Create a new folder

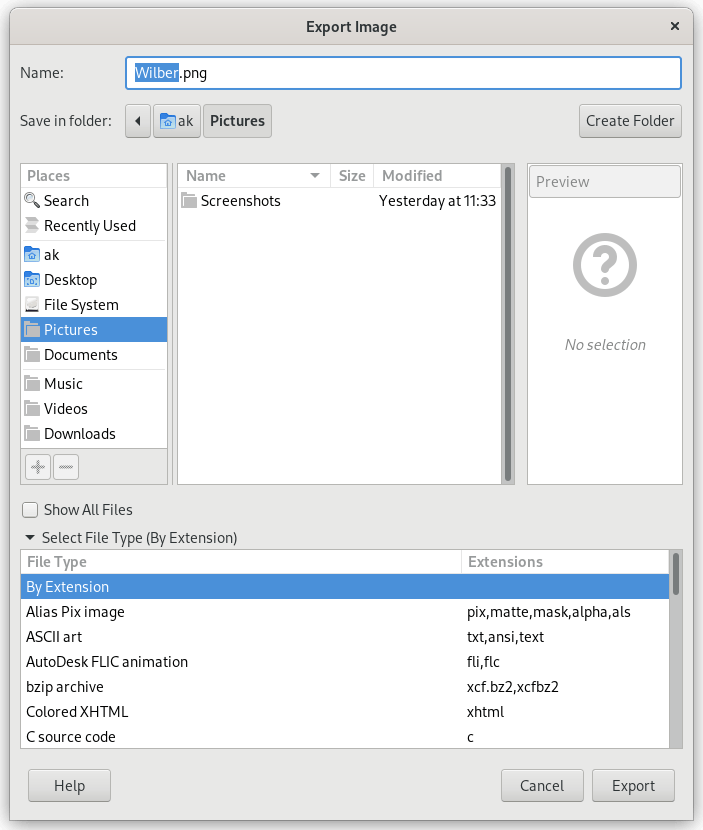pyautogui.click(x=630, y=120)
